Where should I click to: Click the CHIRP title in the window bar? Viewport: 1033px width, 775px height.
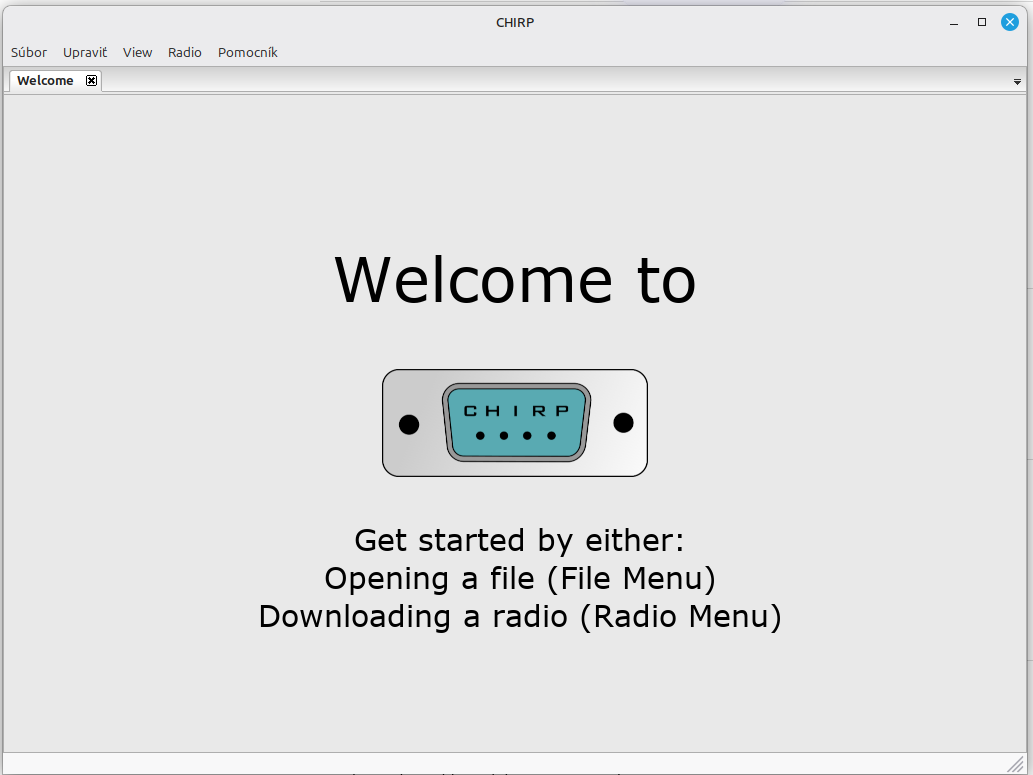tap(515, 22)
